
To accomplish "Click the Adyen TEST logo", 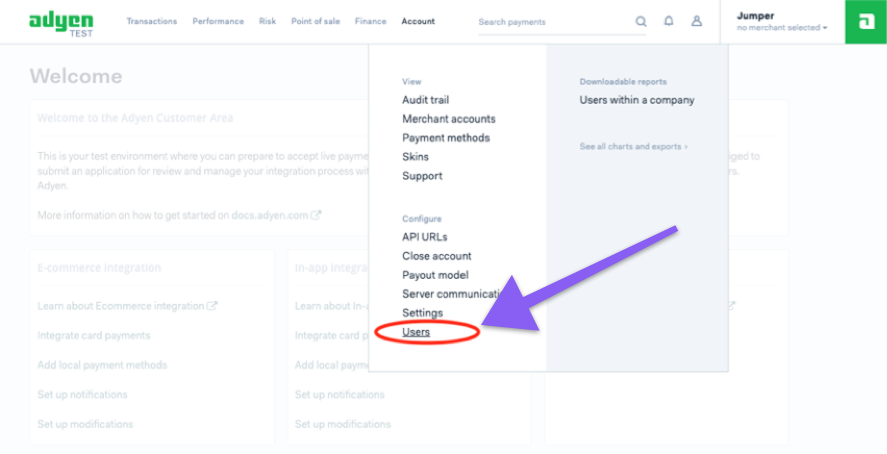I will tap(61, 24).
